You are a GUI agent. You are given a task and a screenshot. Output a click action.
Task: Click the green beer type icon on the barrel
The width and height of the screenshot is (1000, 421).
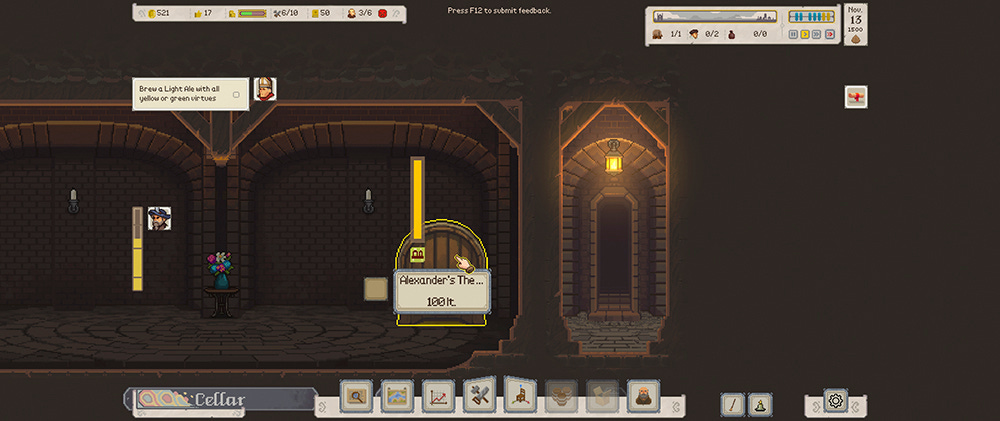click(x=418, y=255)
